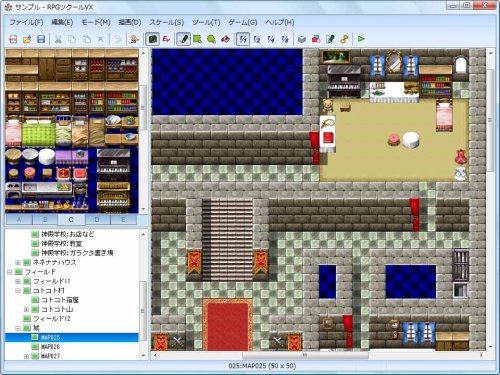
Task: Switch to tileset tab E
Action: coord(123,220)
